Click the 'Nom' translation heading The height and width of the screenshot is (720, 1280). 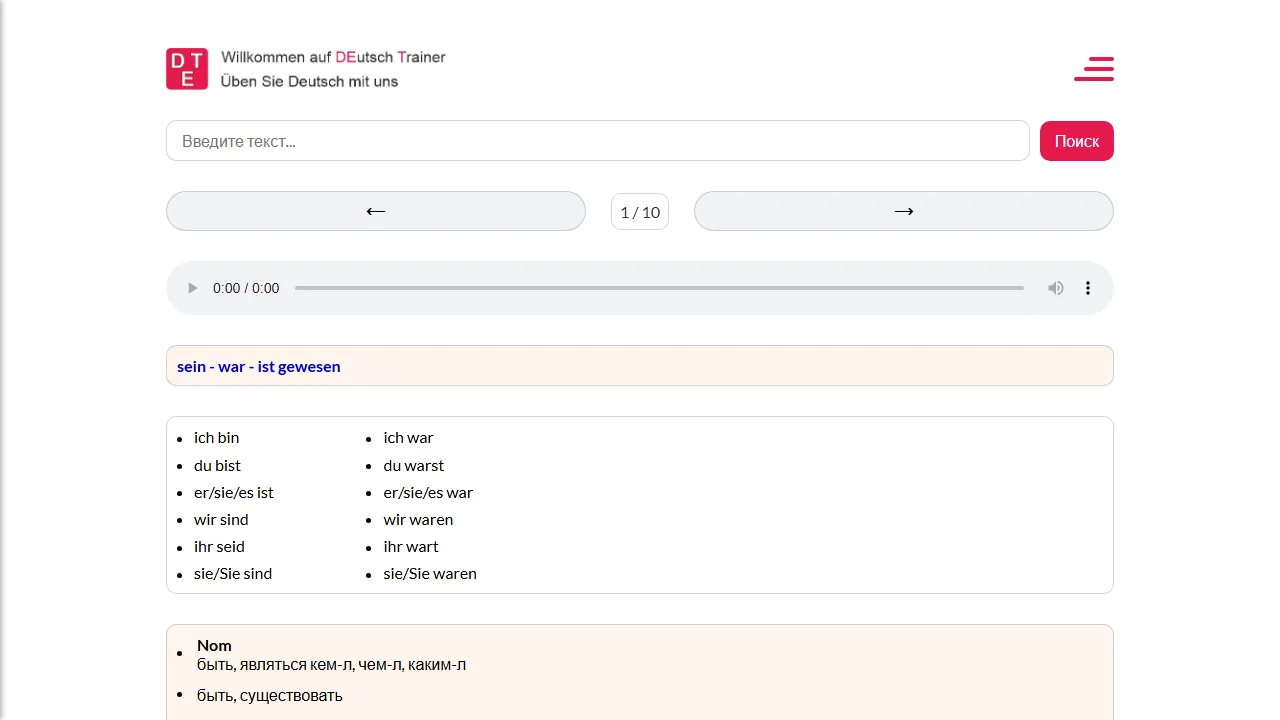(x=214, y=645)
